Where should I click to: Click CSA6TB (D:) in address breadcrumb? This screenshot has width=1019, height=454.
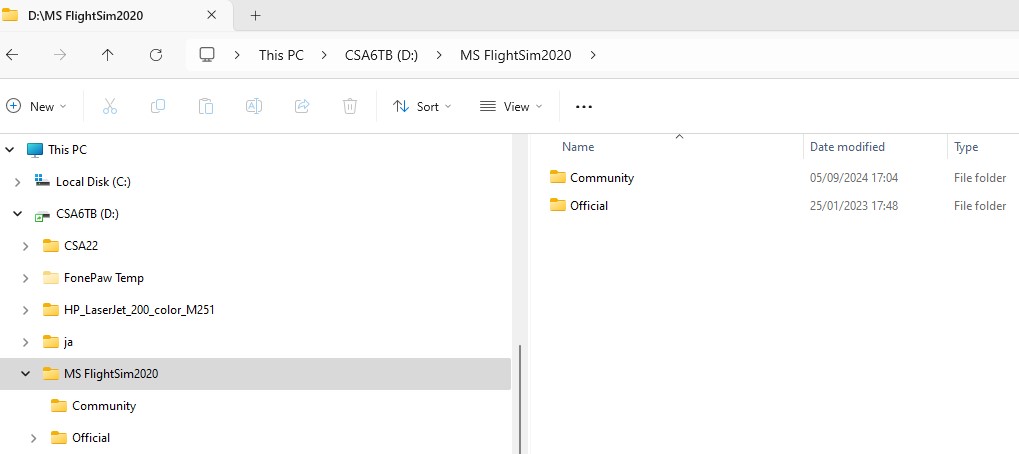(x=381, y=55)
